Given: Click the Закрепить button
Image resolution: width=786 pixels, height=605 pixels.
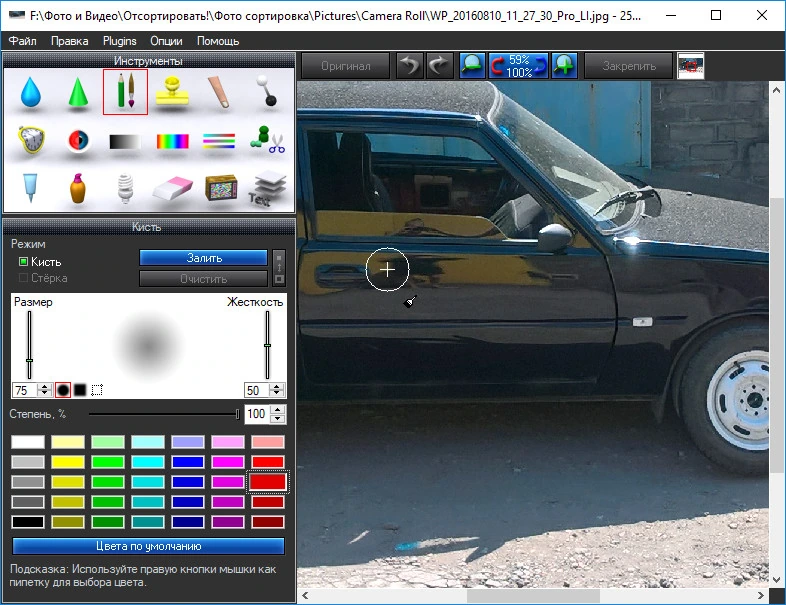Looking at the screenshot, I should [x=629, y=66].
